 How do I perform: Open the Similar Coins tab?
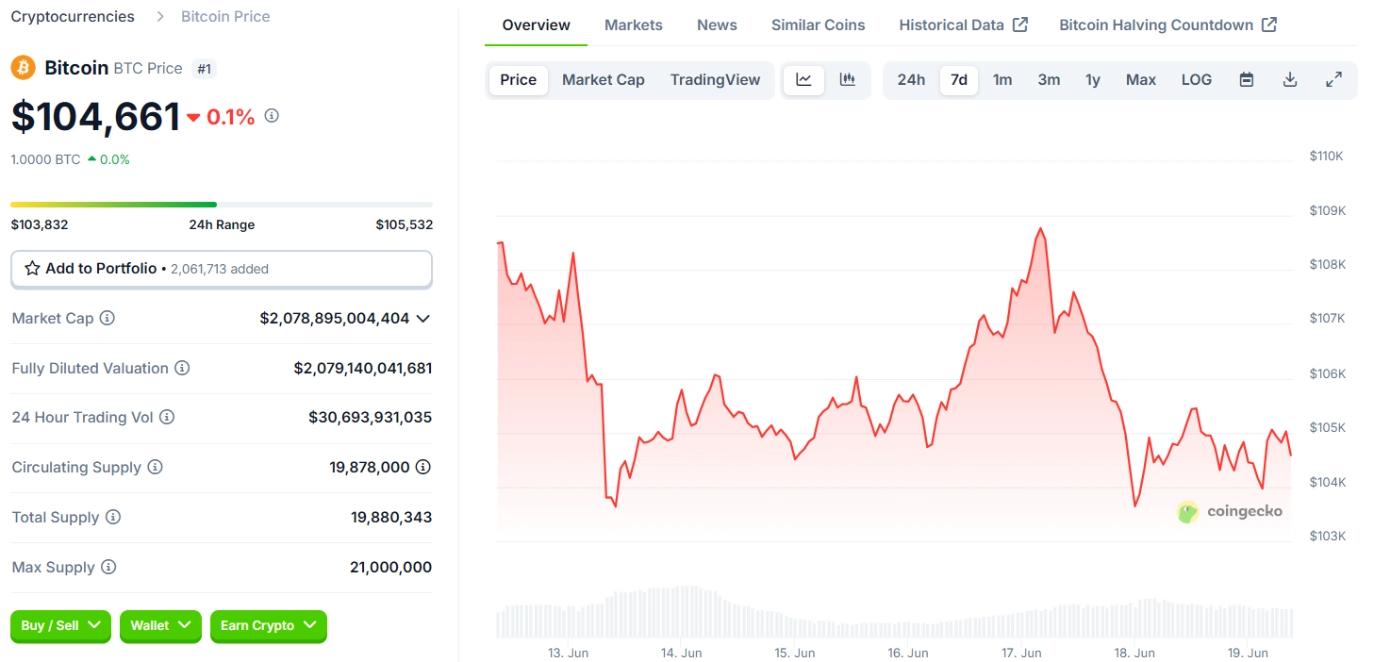point(818,25)
